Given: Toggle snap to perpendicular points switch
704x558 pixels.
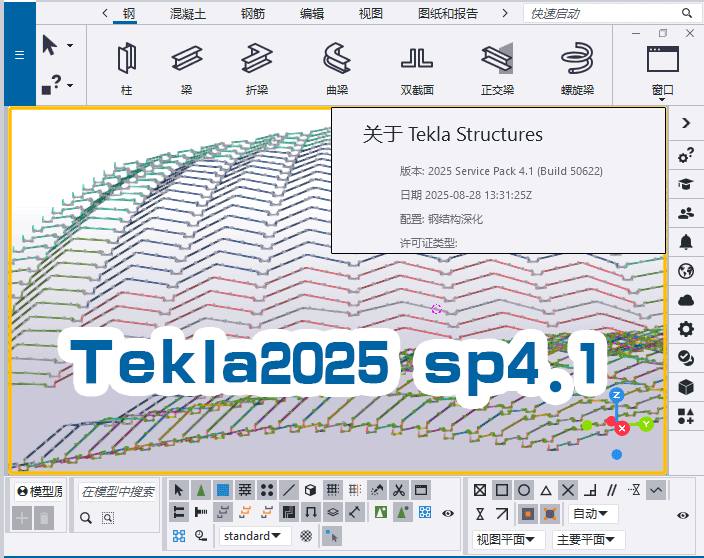Looking at the screenshot, I should 590,490.
